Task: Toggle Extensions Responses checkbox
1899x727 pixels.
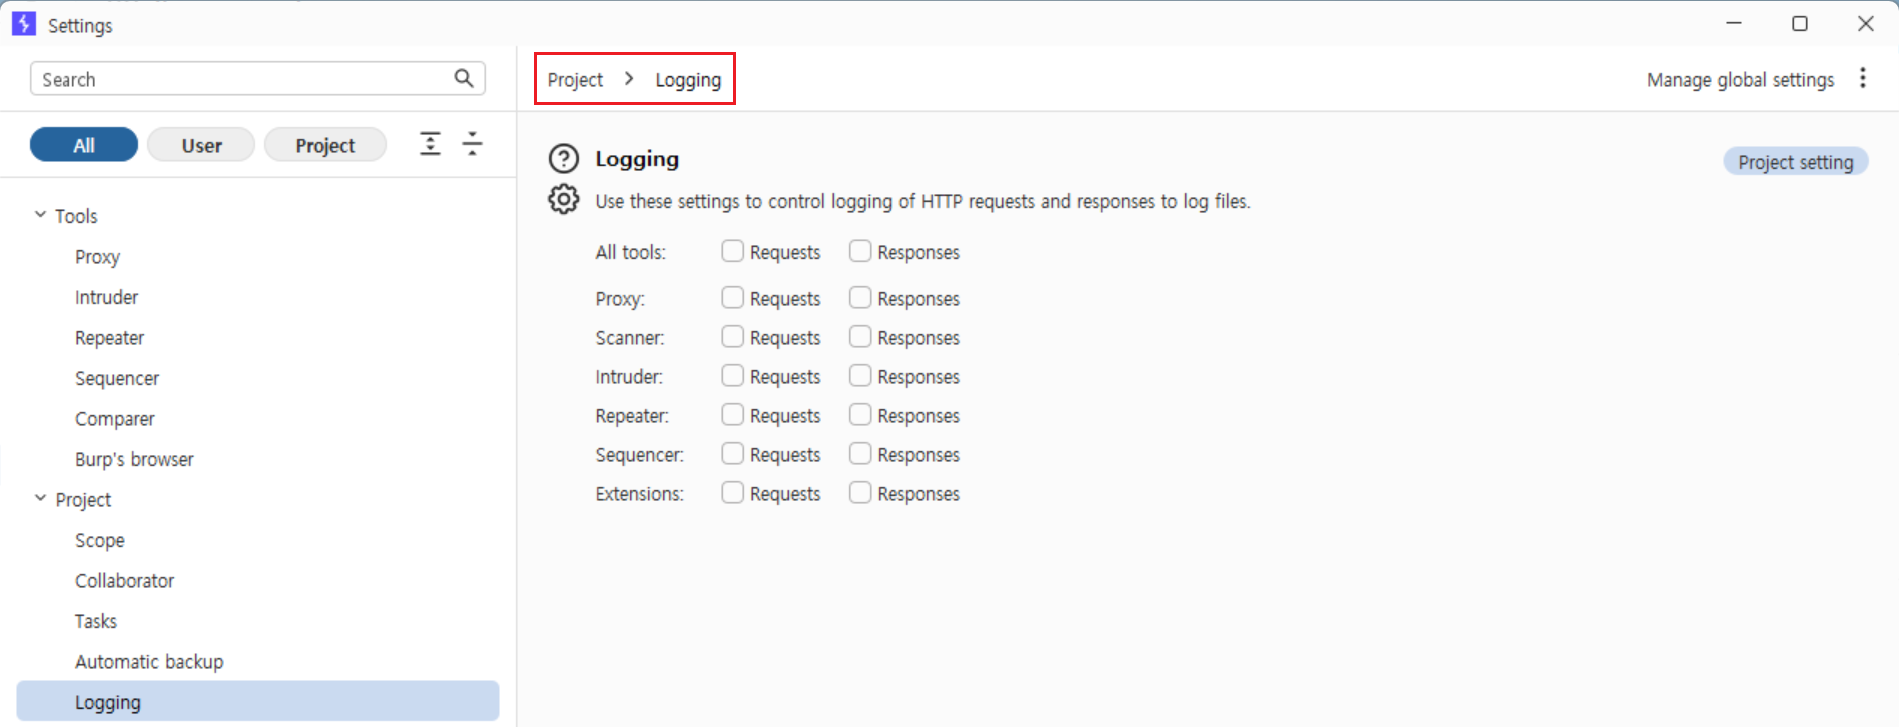Action: pos(860,492)
